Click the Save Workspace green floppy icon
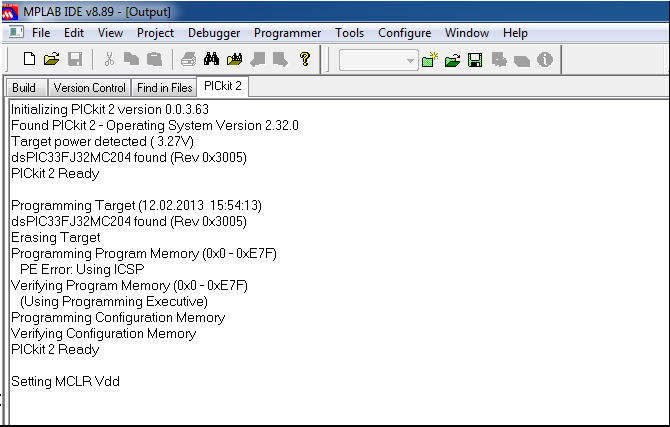This screenshot has height=427, width=670. 475,60
